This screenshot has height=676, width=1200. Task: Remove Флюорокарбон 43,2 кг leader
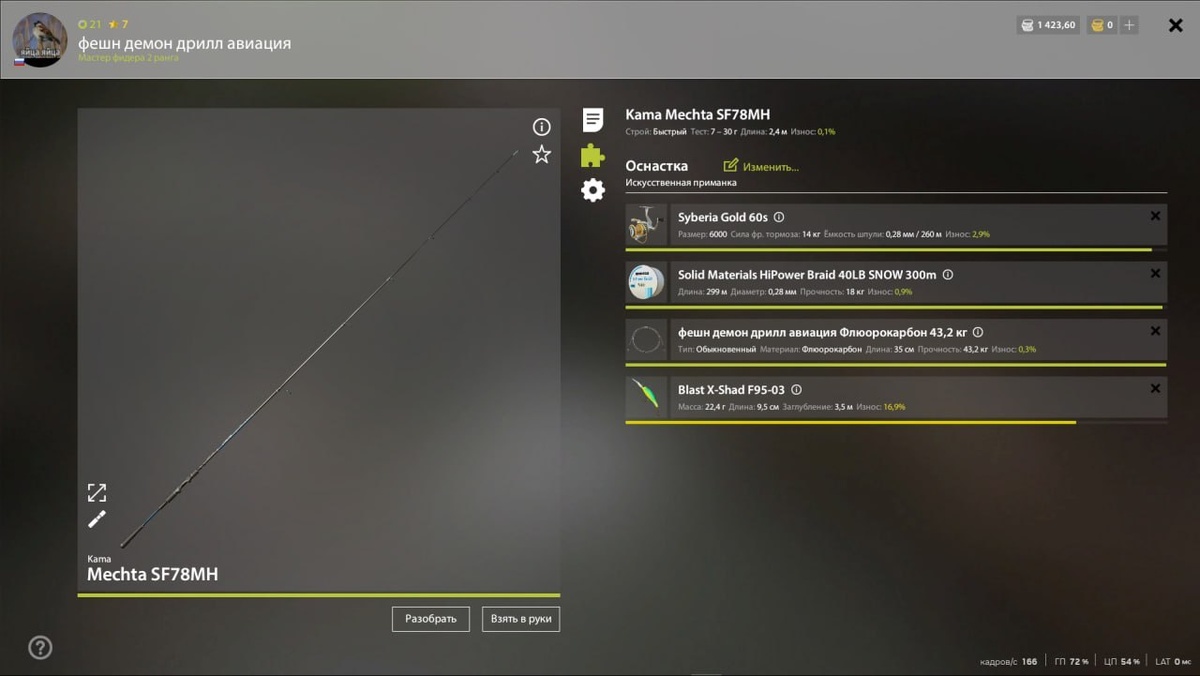point(1155,331)
